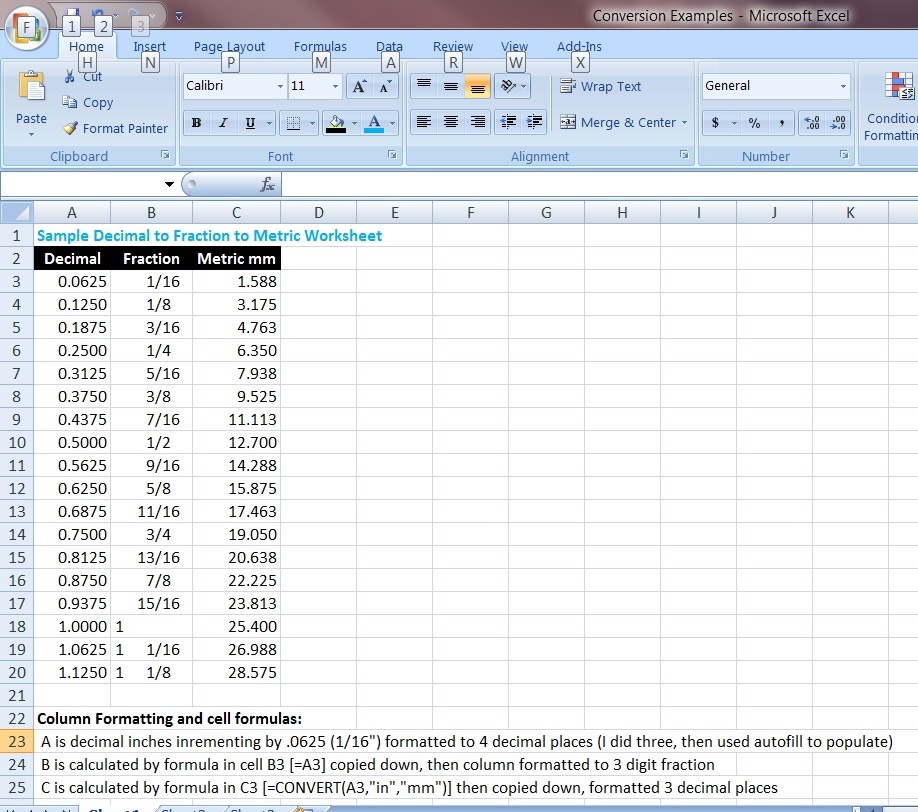Expand the Underline style arrow

(x=269, y=123)
